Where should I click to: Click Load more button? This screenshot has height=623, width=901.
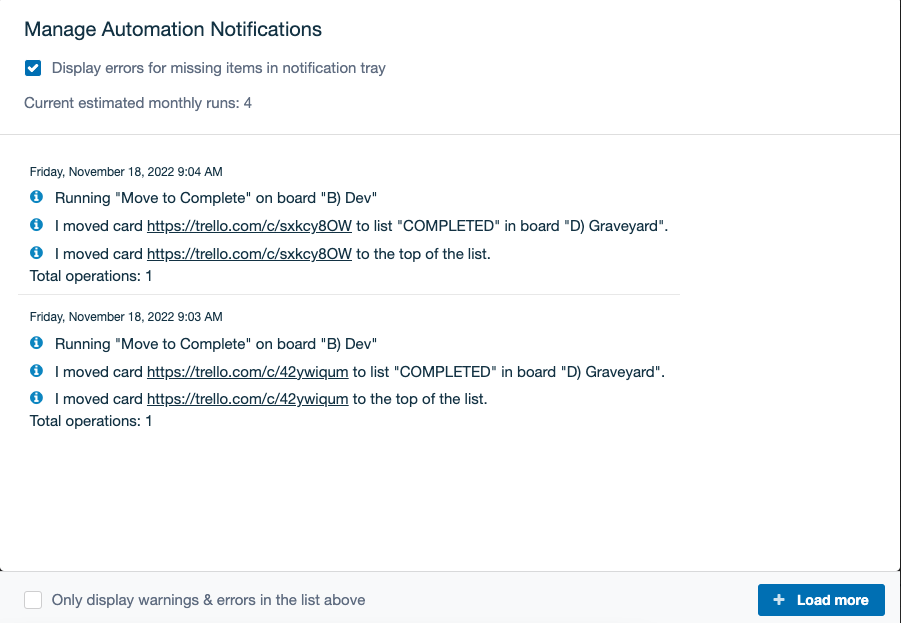(x=821, y=600)
